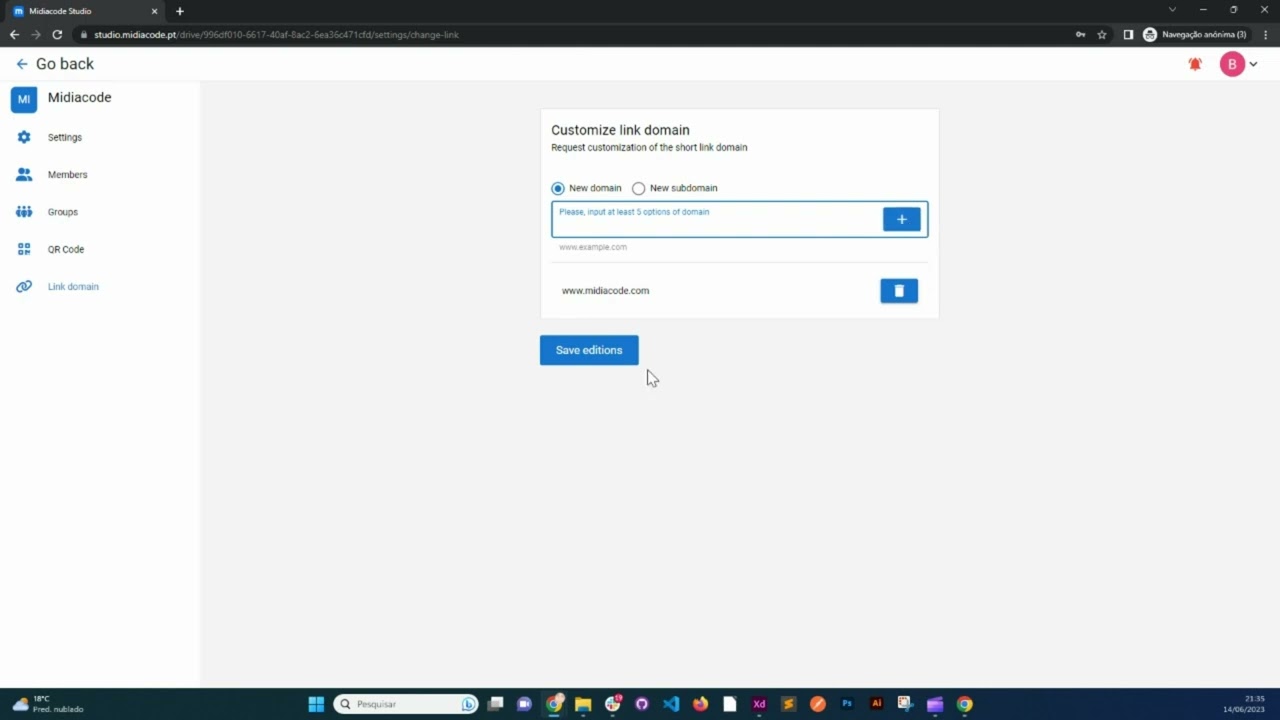This screenshot has height=720, width=1280.
Task: Open the browser side panel icon
Action: [x=1128, y=35]
